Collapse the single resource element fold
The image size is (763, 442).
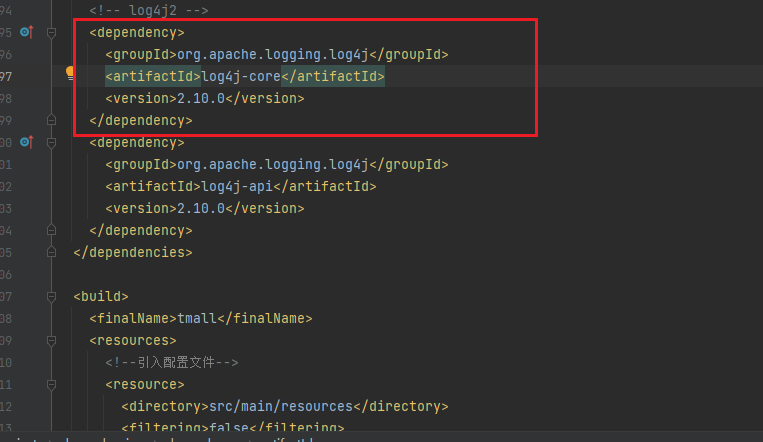coord(53,385)
